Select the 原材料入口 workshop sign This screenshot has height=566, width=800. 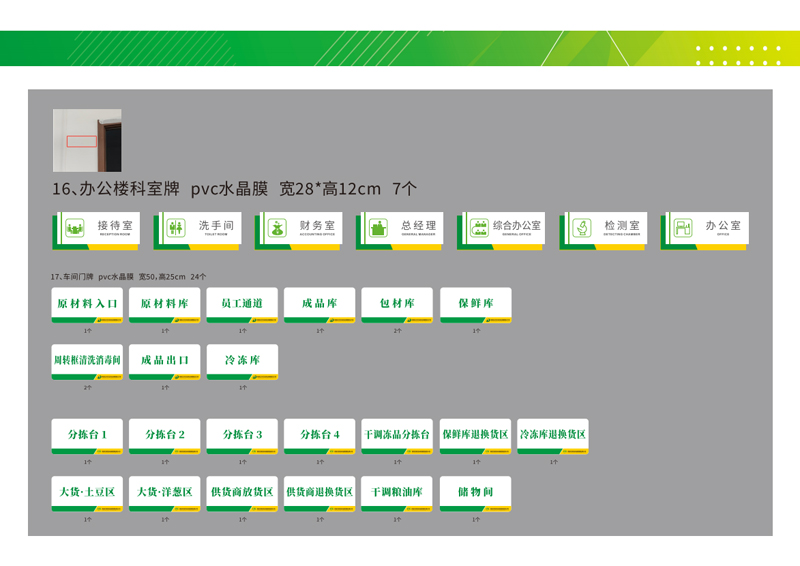(x=87, y=305)
